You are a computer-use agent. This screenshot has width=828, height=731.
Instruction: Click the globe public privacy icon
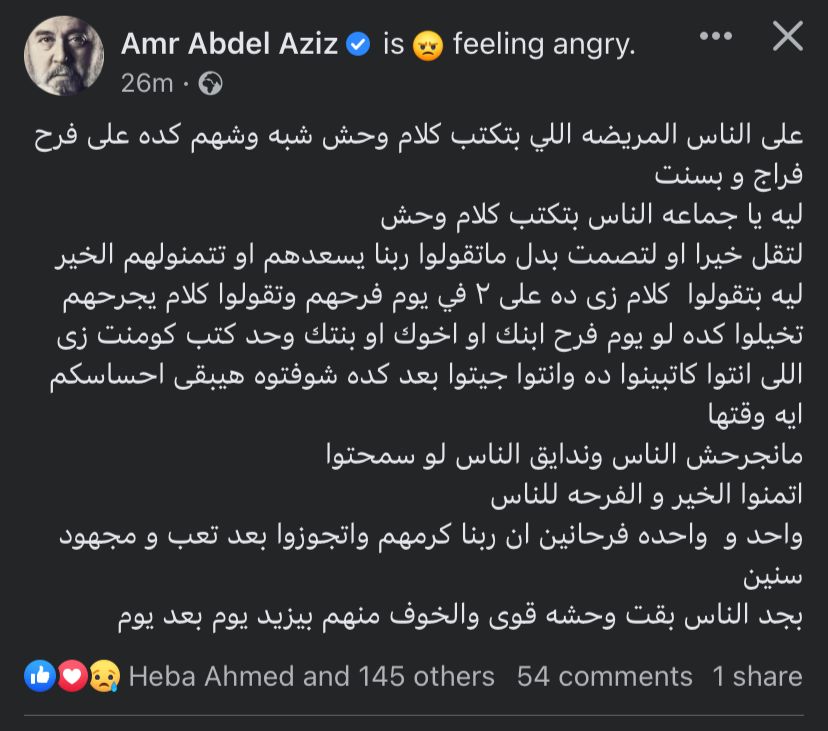[x=211, y=84]
